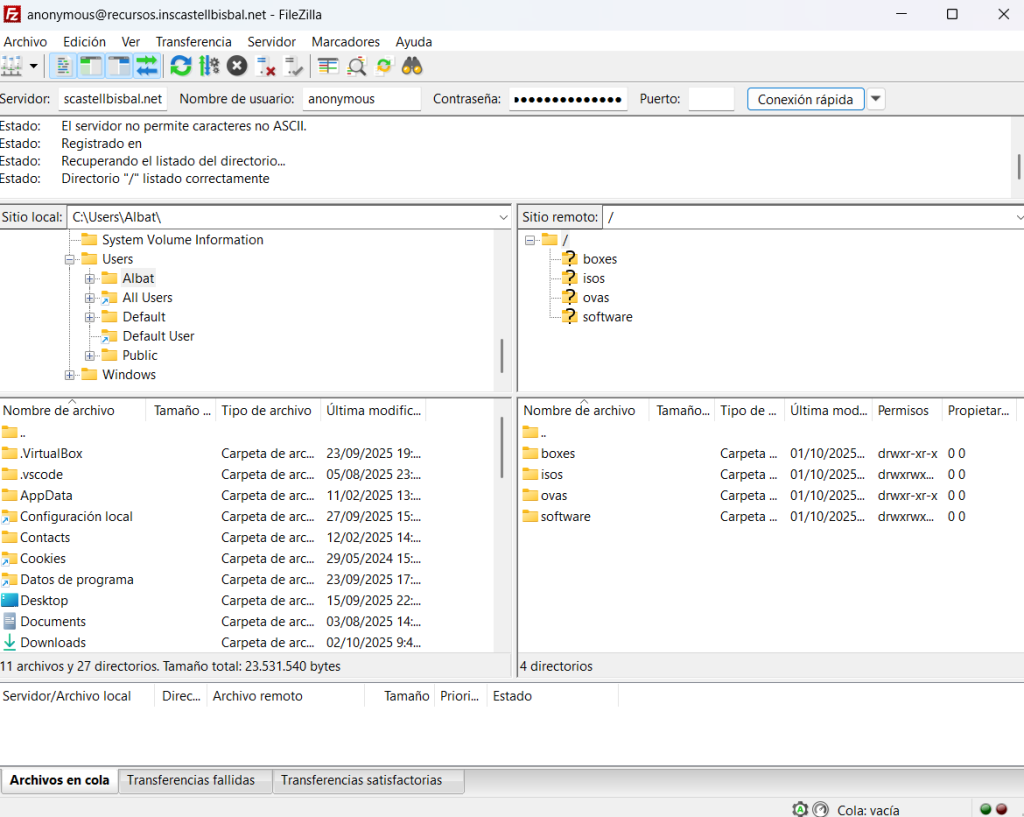Open the filename filters dialog icon

coord(327,66)
